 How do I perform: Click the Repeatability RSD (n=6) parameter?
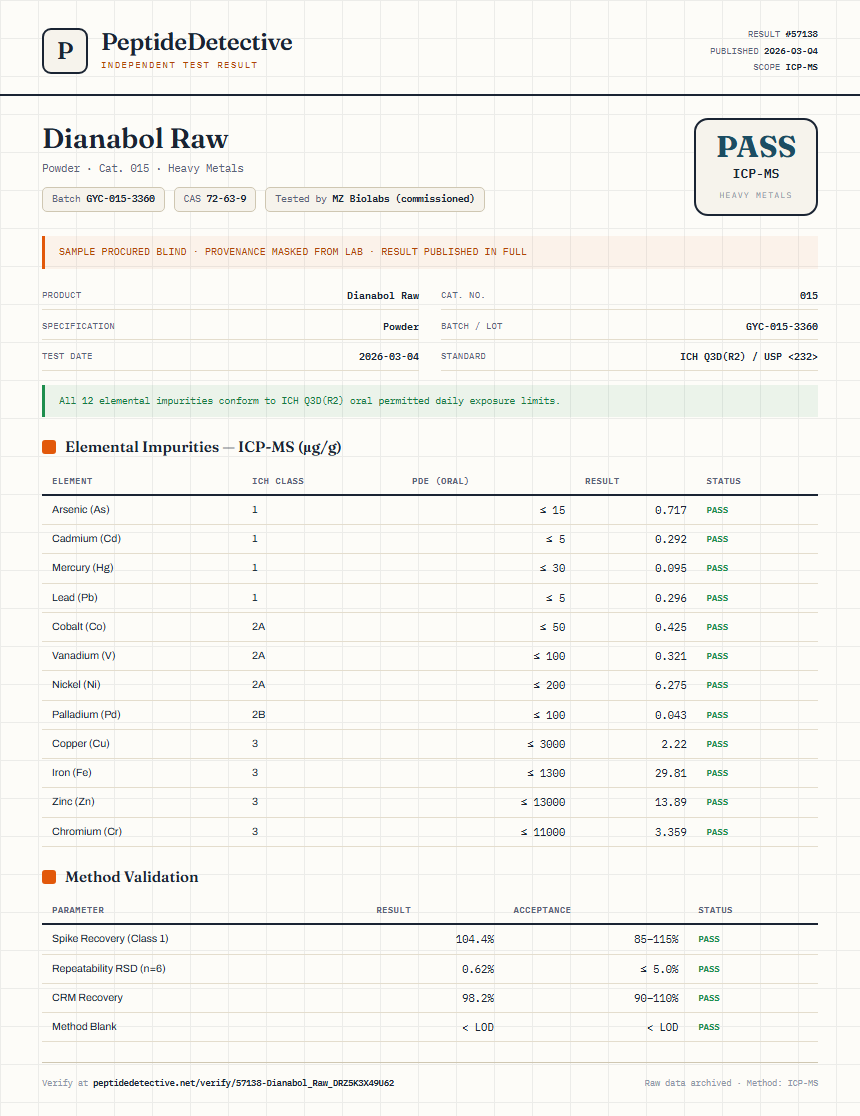point(109,969)
